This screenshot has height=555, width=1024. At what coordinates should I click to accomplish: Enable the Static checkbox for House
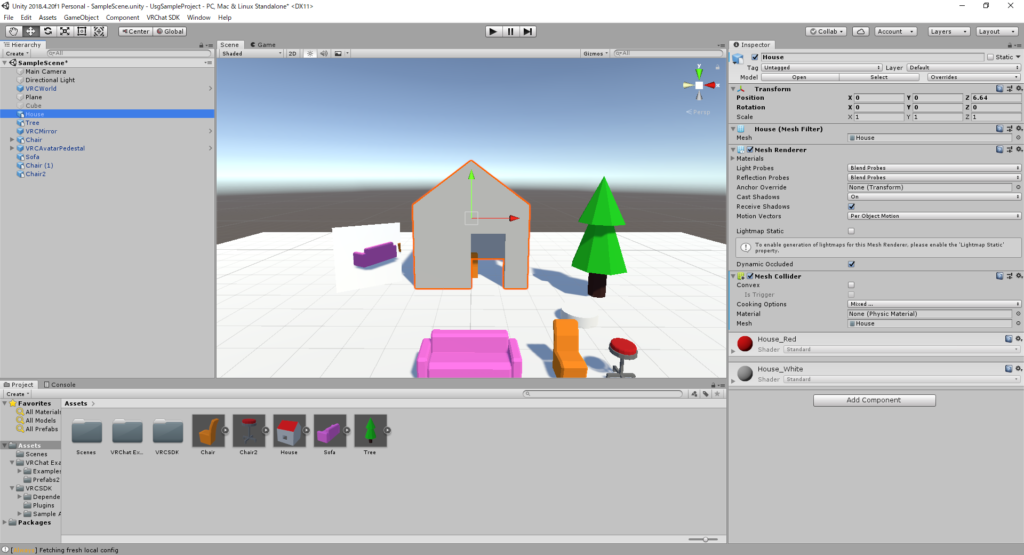point(991,57)
